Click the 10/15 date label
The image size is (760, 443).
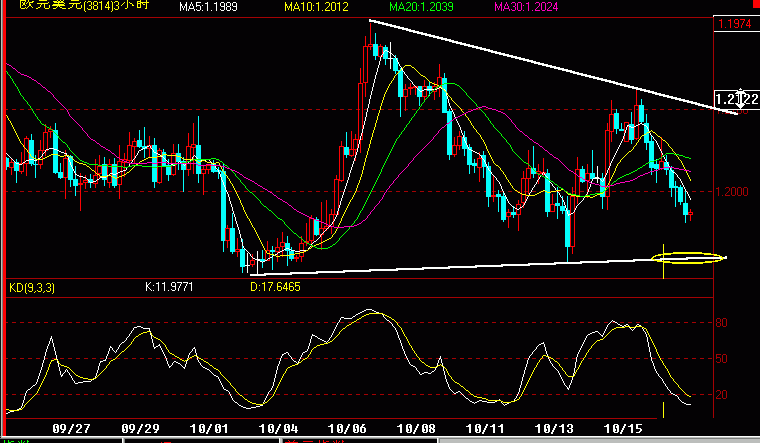pyautogui.click(x=623, y=429)
